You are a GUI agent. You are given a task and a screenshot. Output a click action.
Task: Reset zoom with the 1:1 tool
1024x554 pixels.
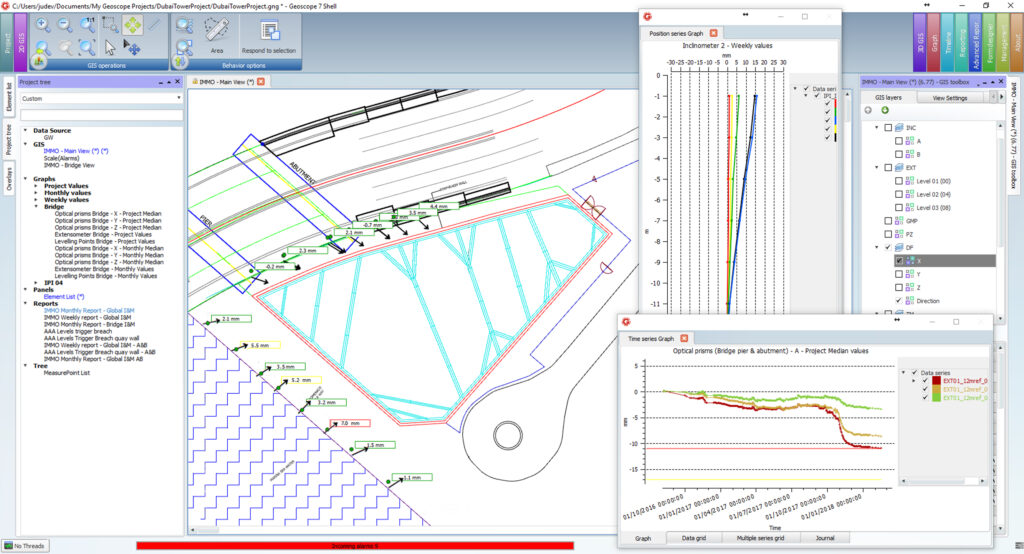[87, 24]
